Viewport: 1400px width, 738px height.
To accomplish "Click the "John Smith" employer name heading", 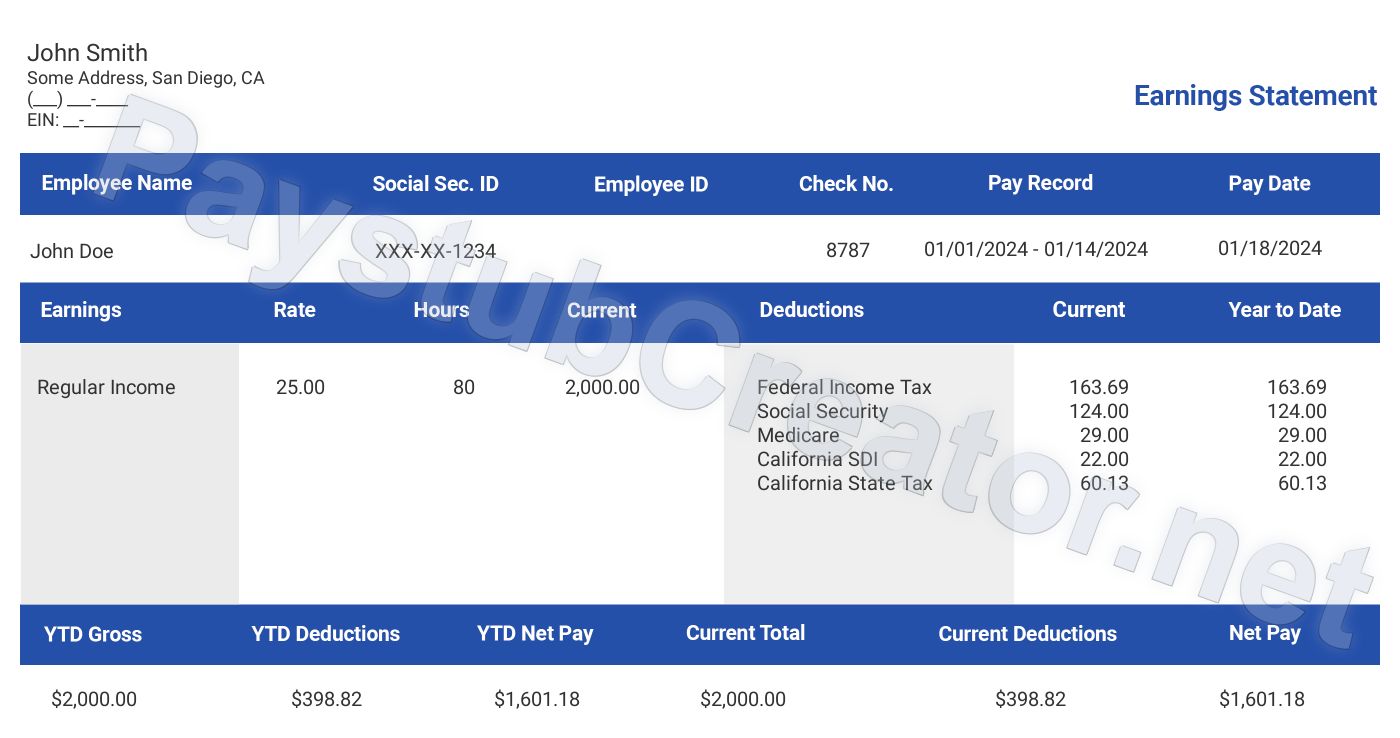I will click(87, 53).
